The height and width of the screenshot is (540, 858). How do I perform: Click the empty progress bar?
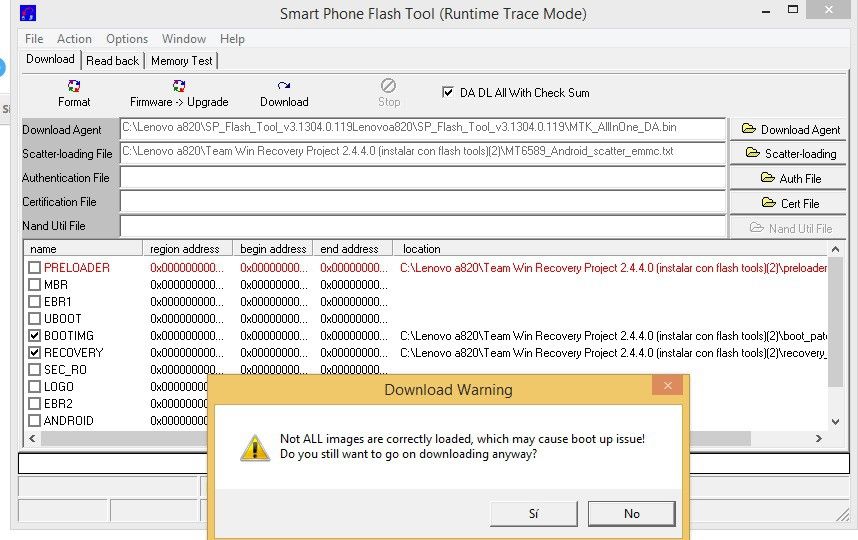pos(434,463)
